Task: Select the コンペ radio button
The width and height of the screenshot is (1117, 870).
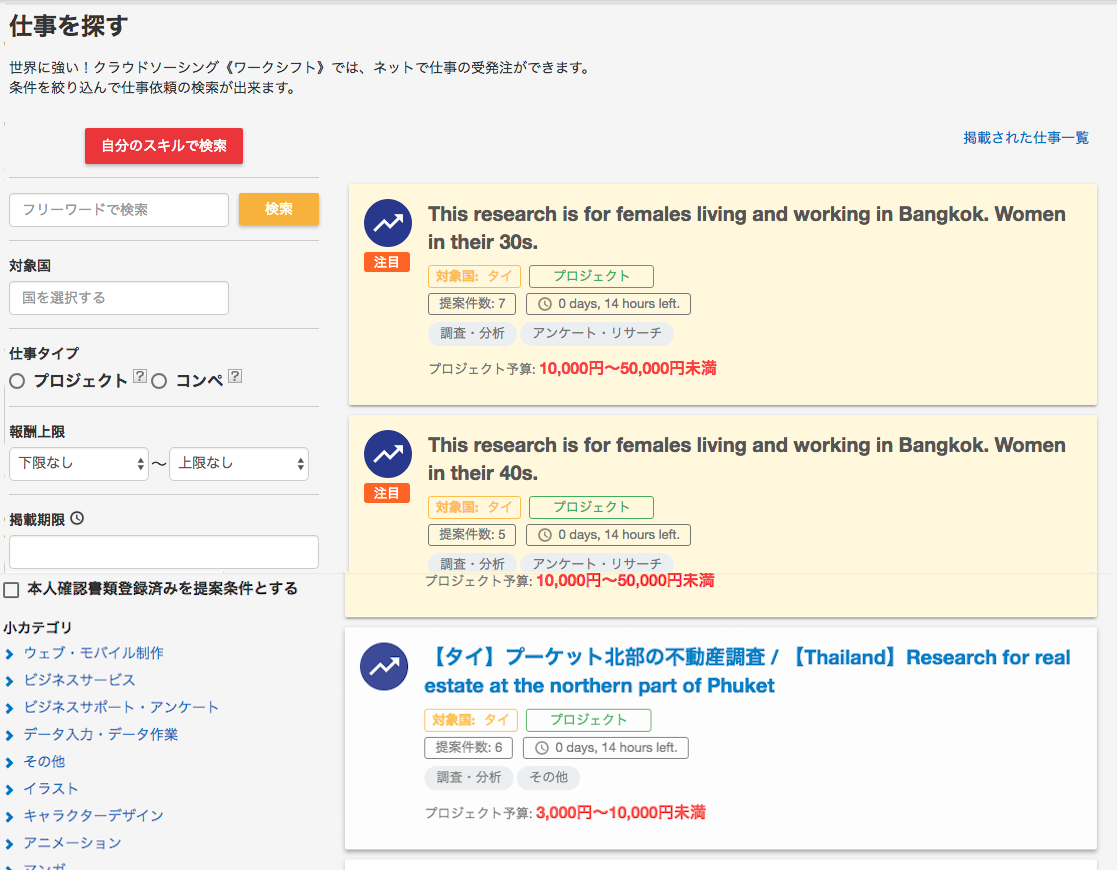Action: [159, 381]
